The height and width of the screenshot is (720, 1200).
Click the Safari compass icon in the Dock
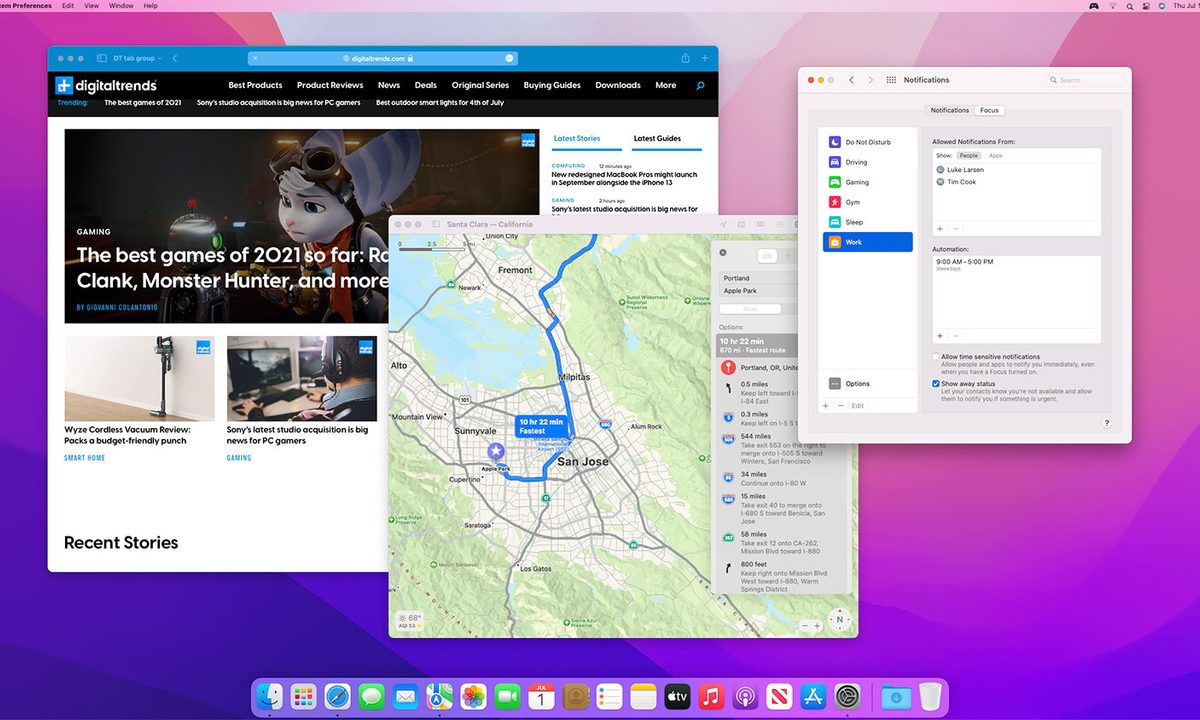337,696
